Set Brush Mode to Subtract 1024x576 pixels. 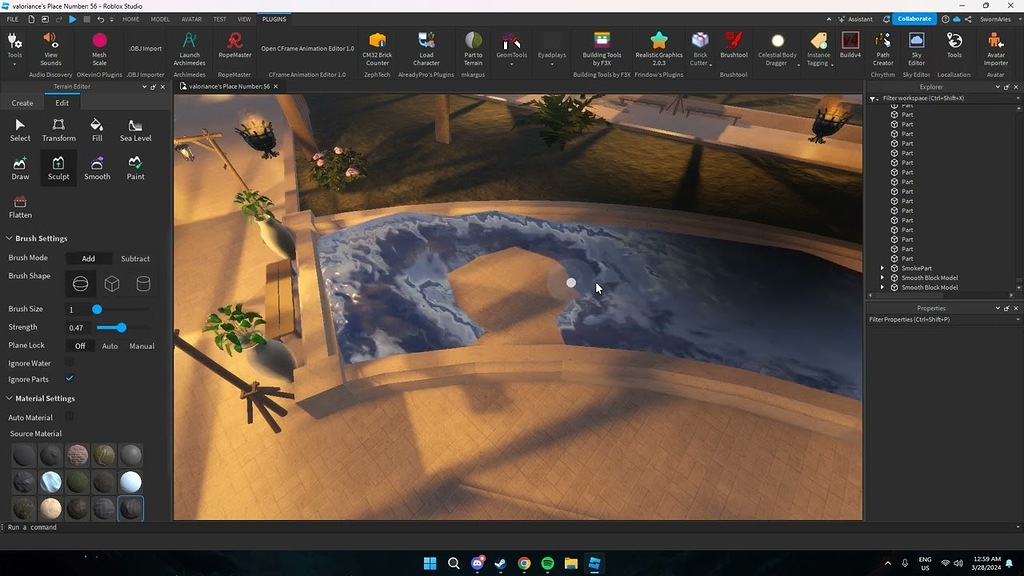[134, 258]
